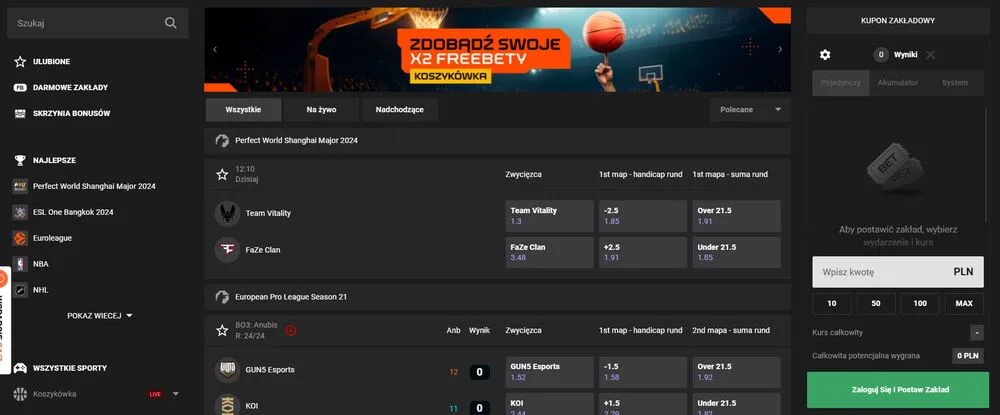Click the FaZe Clan team name
1000x415 pixels.
tap(263, 250)
